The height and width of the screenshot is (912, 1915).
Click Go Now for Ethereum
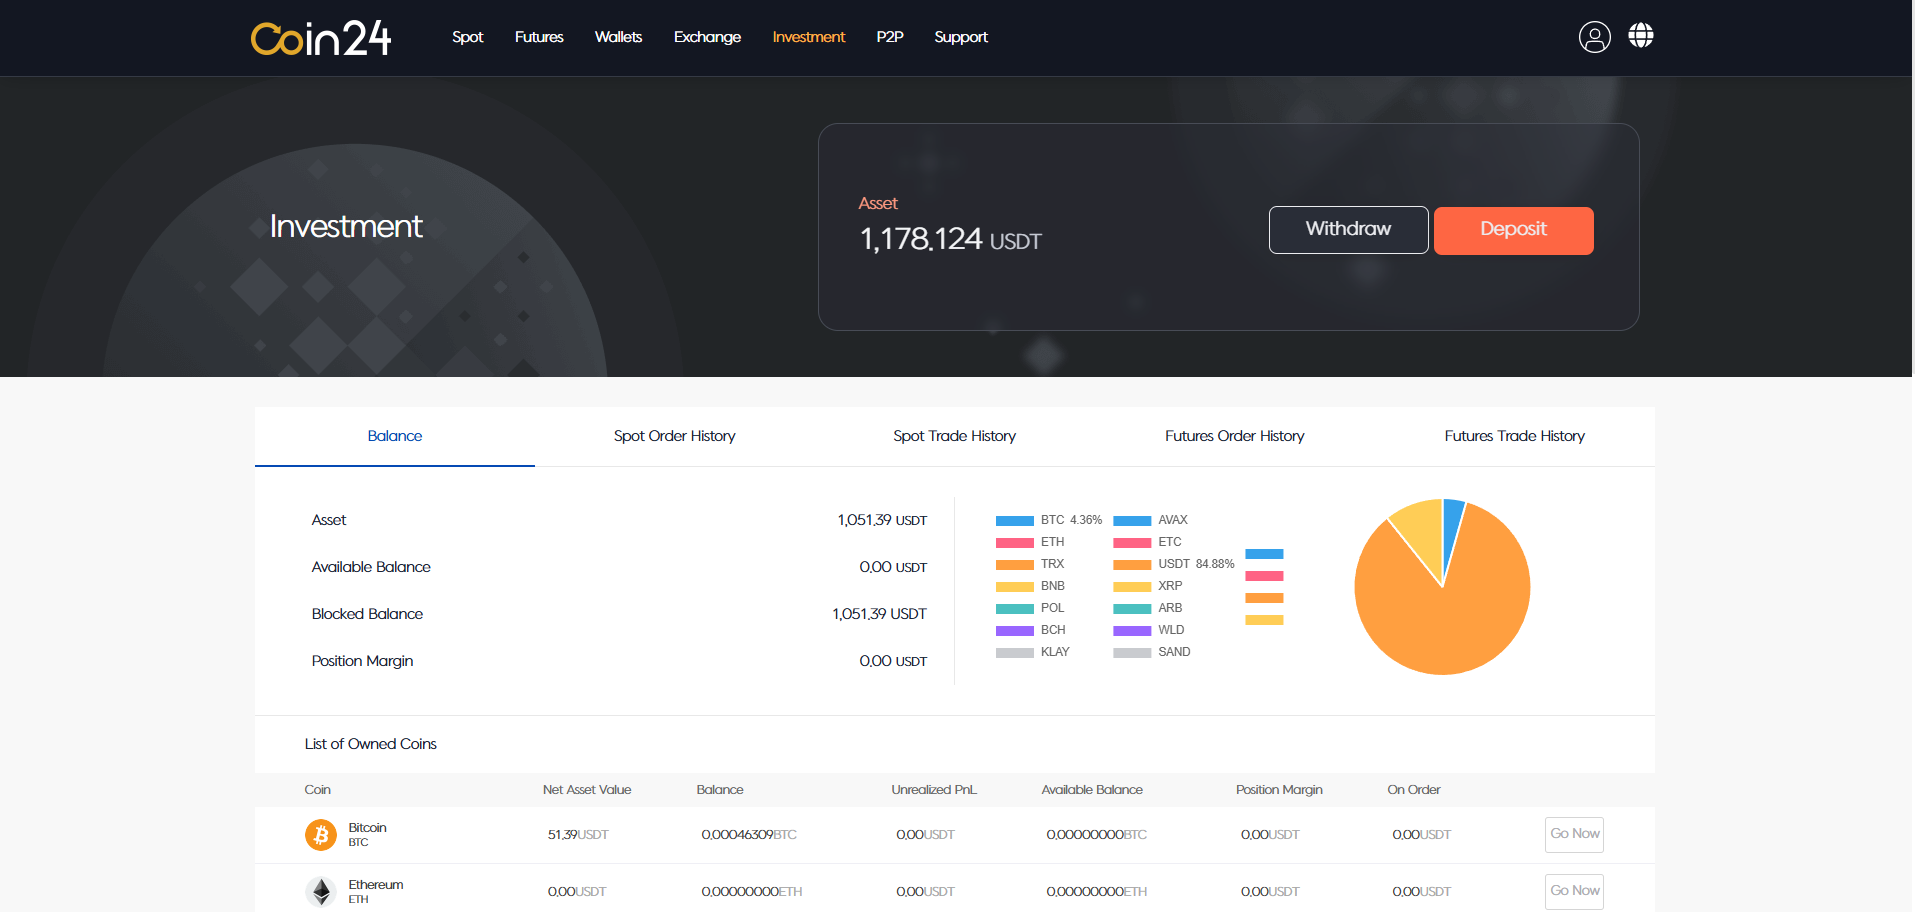tap(1573, 890)
